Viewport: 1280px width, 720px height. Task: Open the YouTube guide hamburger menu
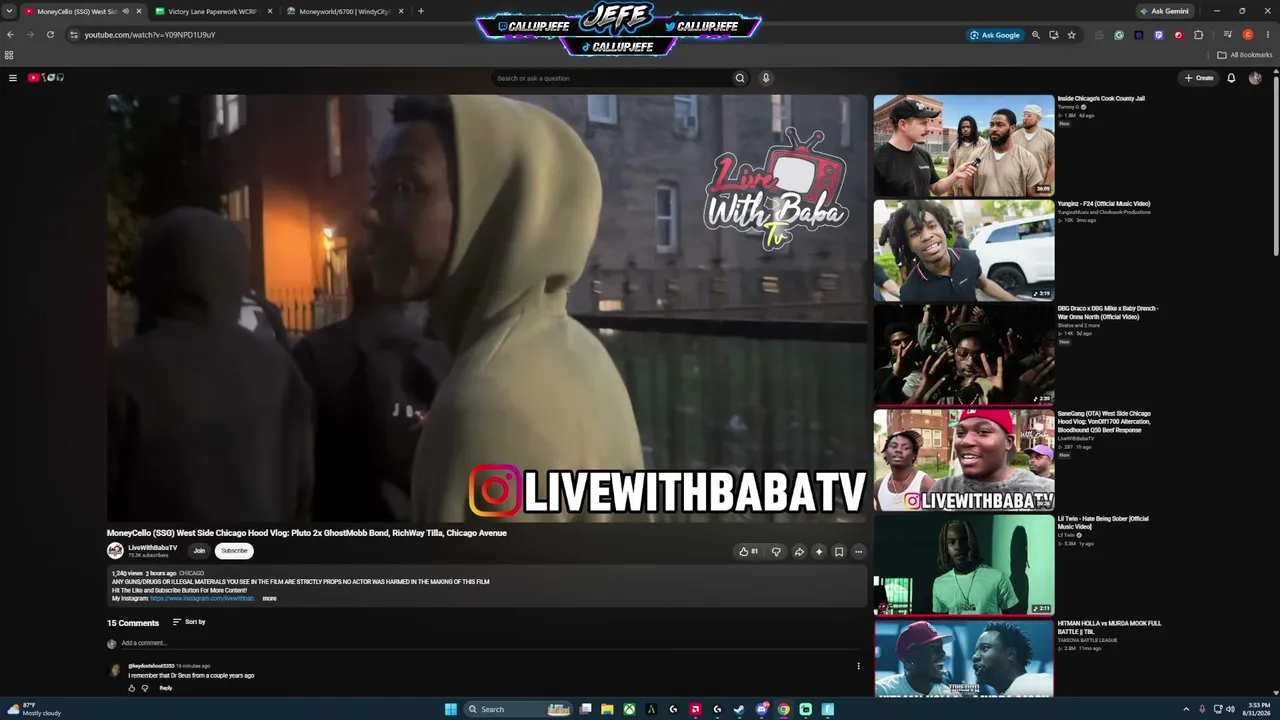[x=13, y=78]
